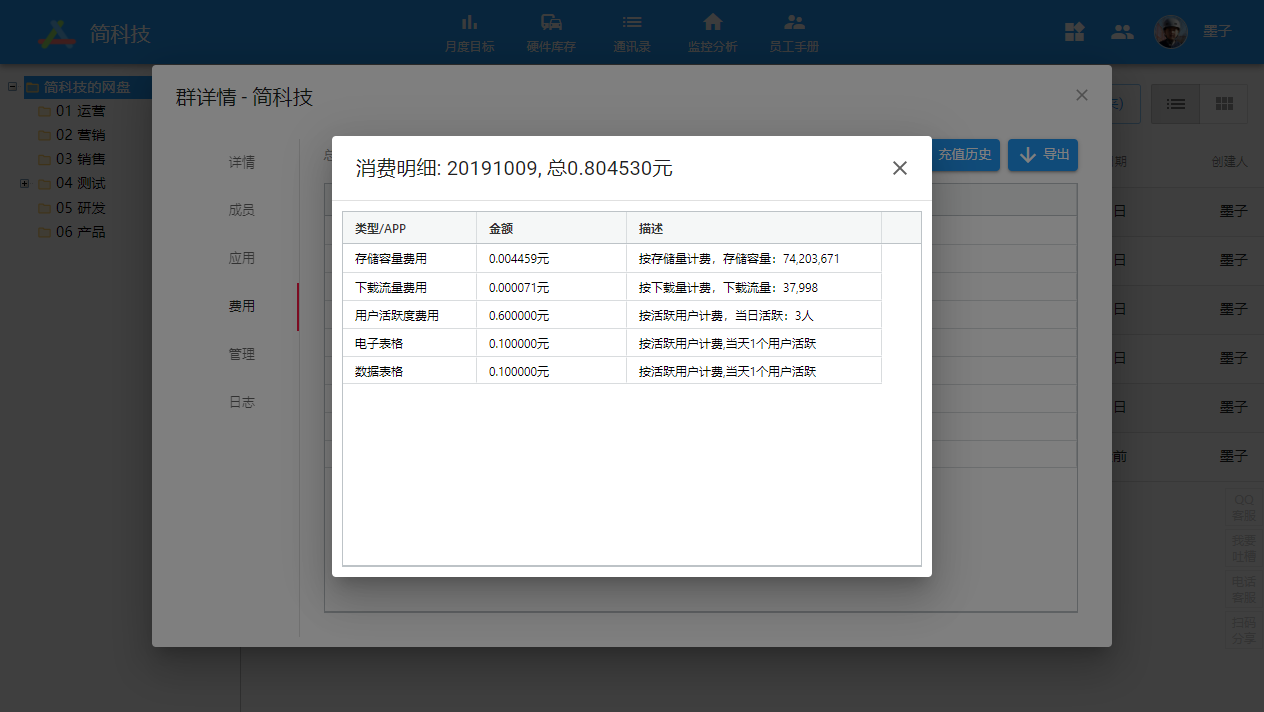Click the apps grid icon in header
This screenshot has width=1264, height=712.
pyautogui.click(x=1074, y=32)
